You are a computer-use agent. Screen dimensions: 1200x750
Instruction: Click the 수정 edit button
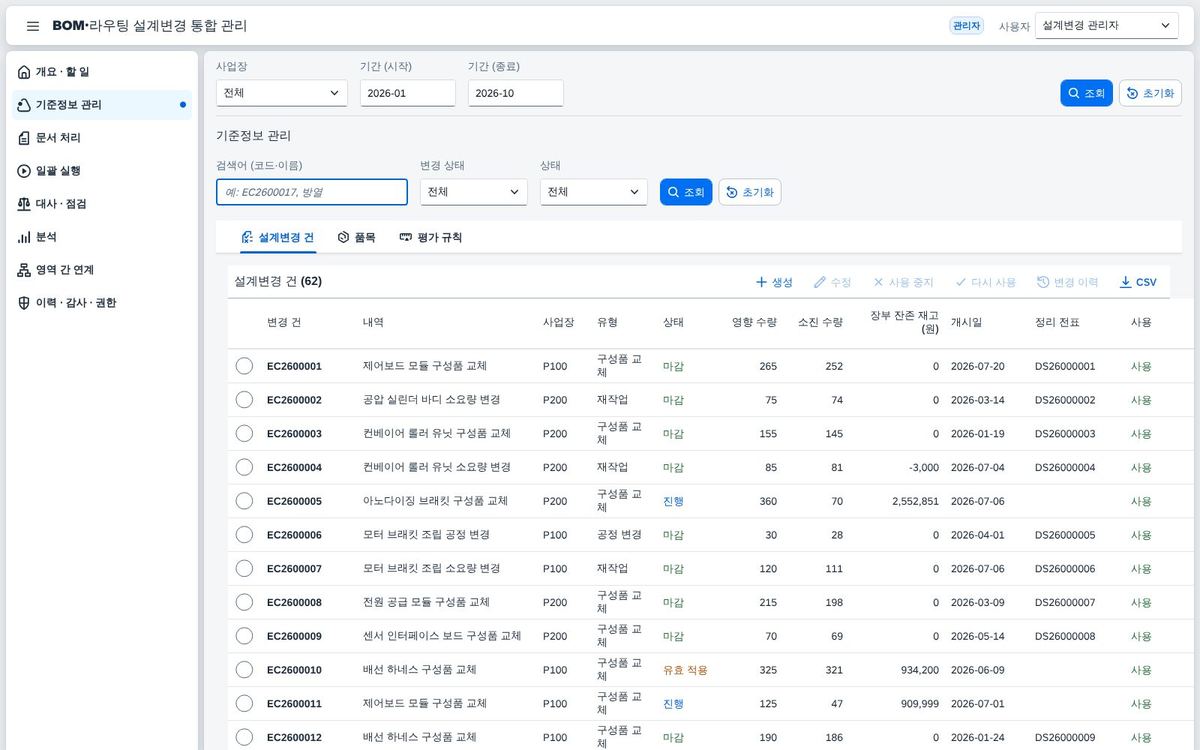[x=833, y=282]
